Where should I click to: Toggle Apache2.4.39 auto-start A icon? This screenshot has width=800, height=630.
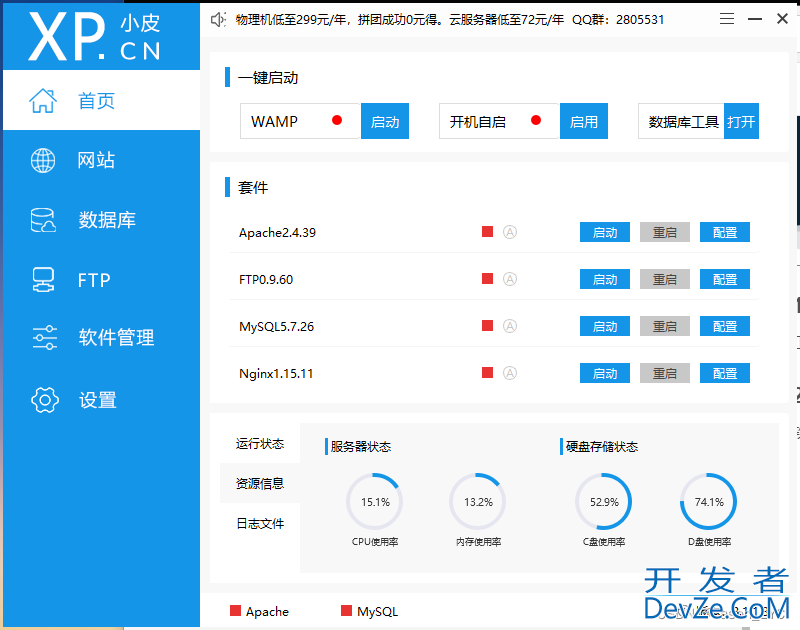510,232
